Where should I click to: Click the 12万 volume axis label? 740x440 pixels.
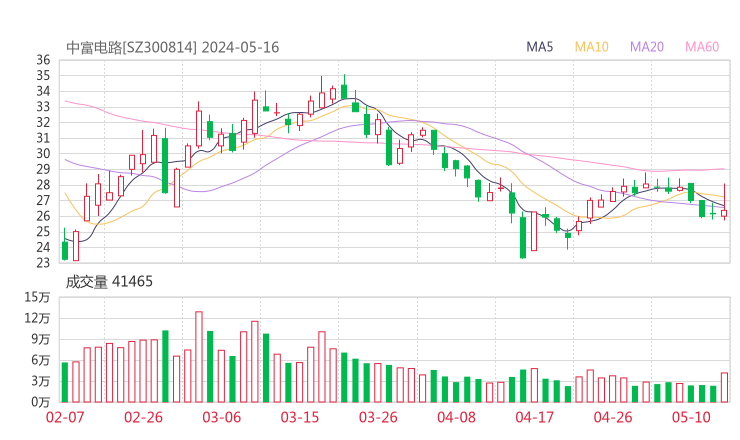pos(37,318)
